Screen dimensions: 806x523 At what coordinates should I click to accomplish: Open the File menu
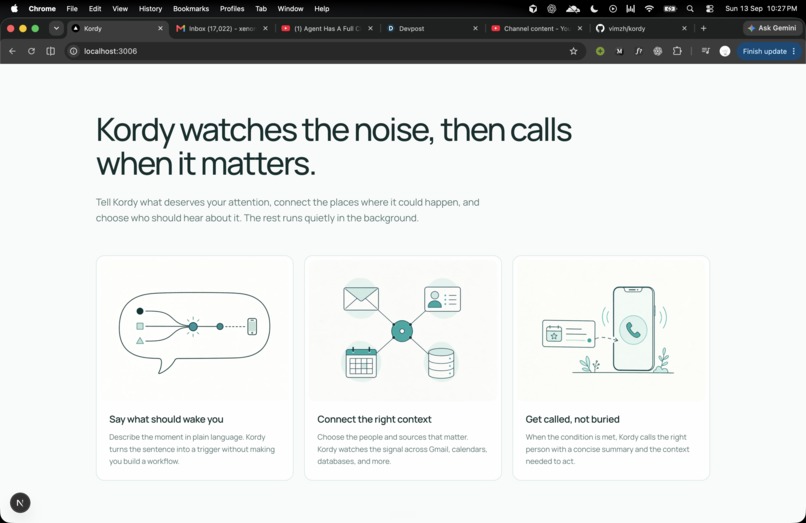point(72,9)
